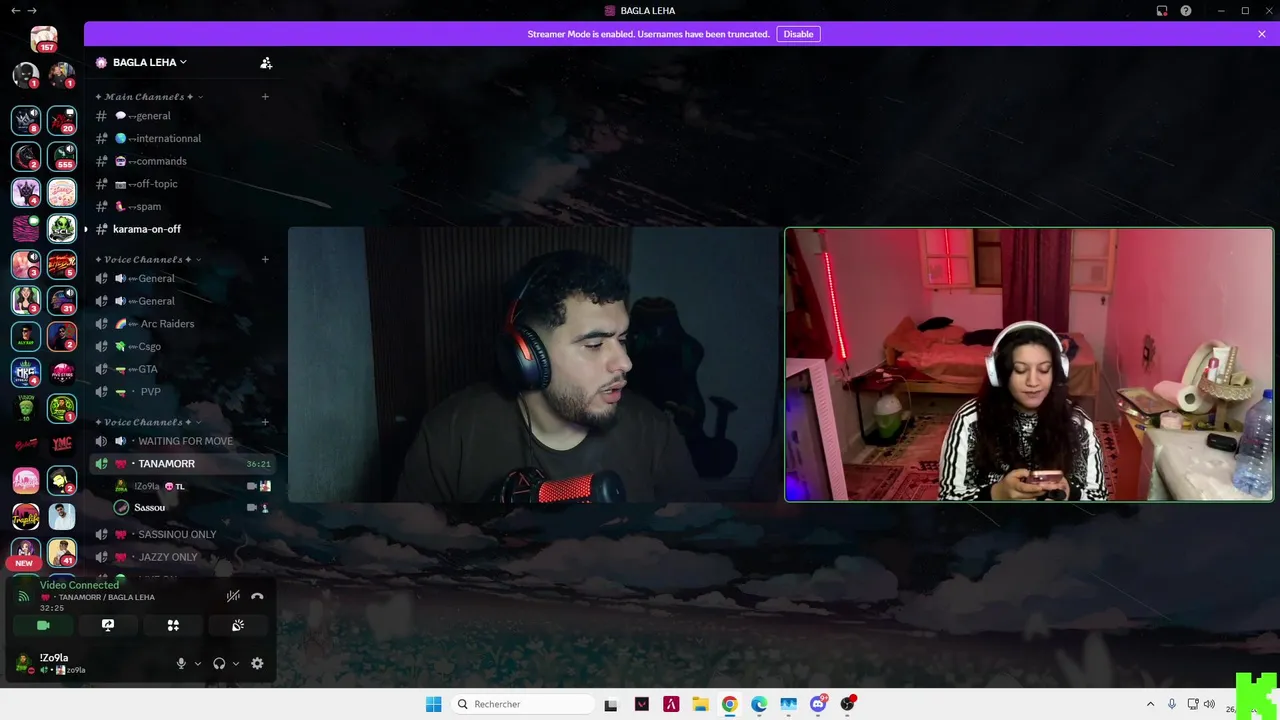Open the Five Stars server icon
This screenshot has width=1280, height=720.
pyautogui.click(x=62, y=373)
